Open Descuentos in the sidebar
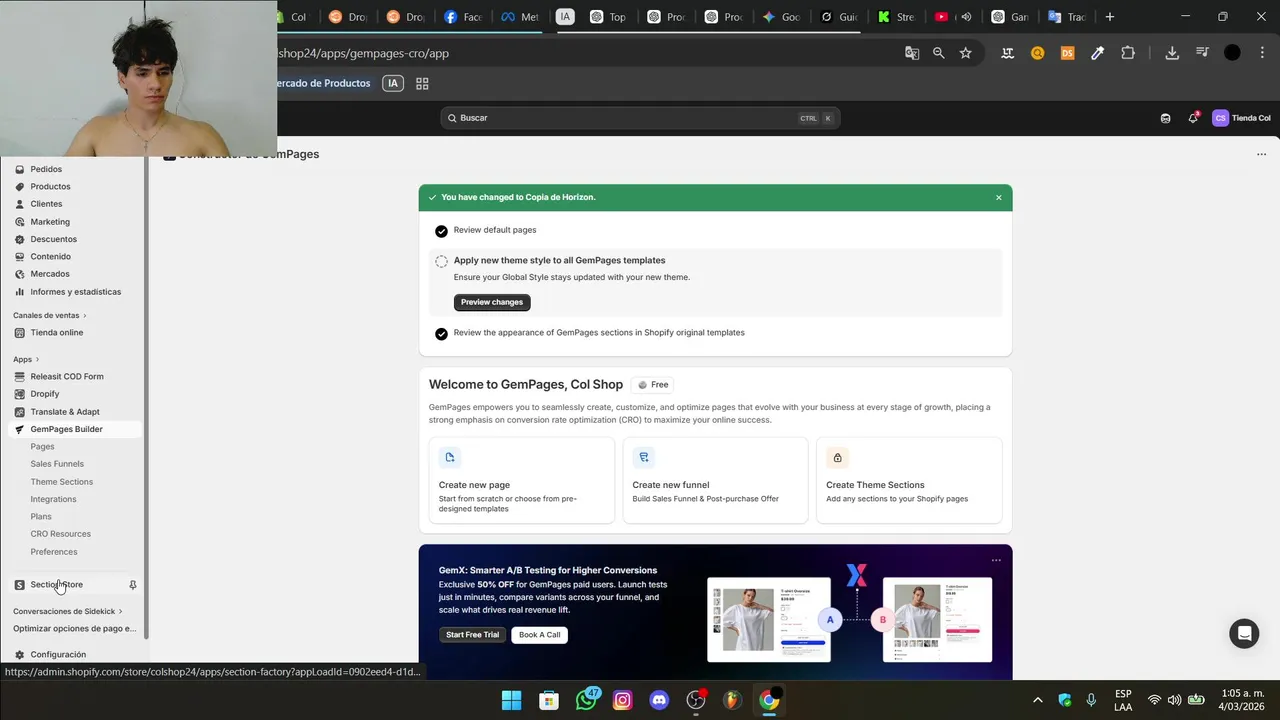Screen dimensions: 1280x720 tap(53, 239)
